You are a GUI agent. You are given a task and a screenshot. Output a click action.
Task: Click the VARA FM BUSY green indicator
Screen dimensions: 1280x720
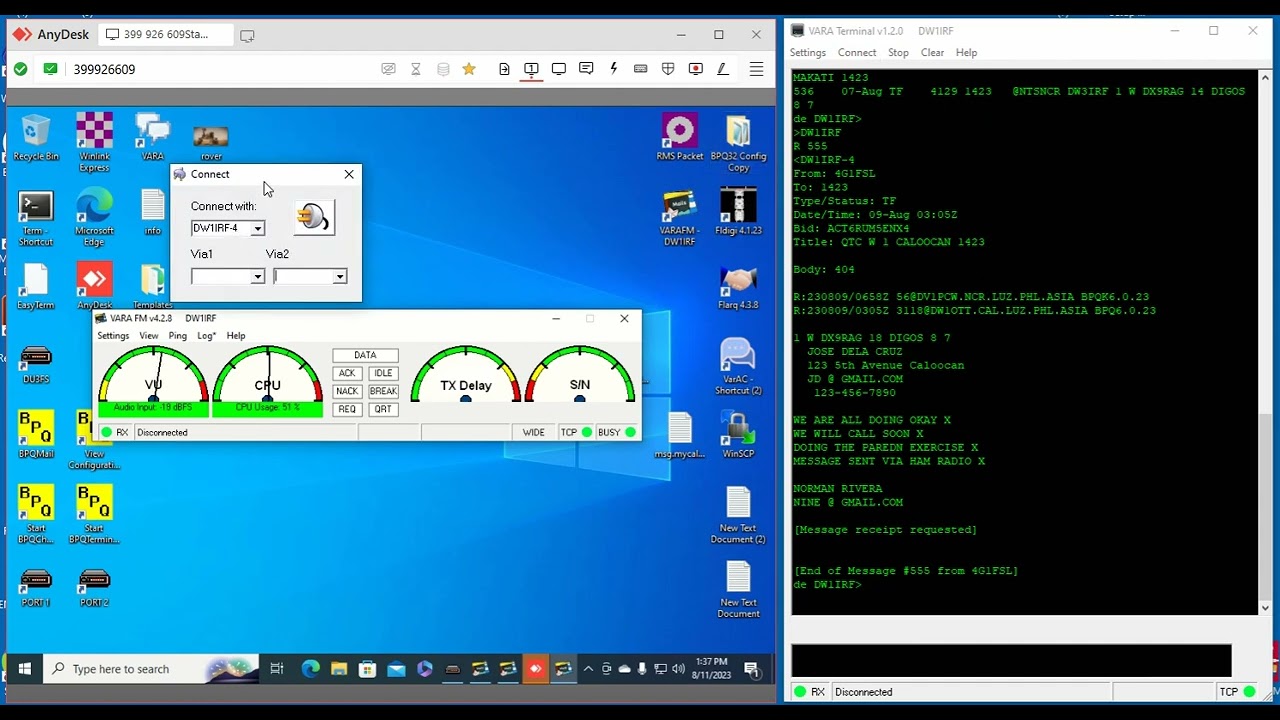pos(630,433)
